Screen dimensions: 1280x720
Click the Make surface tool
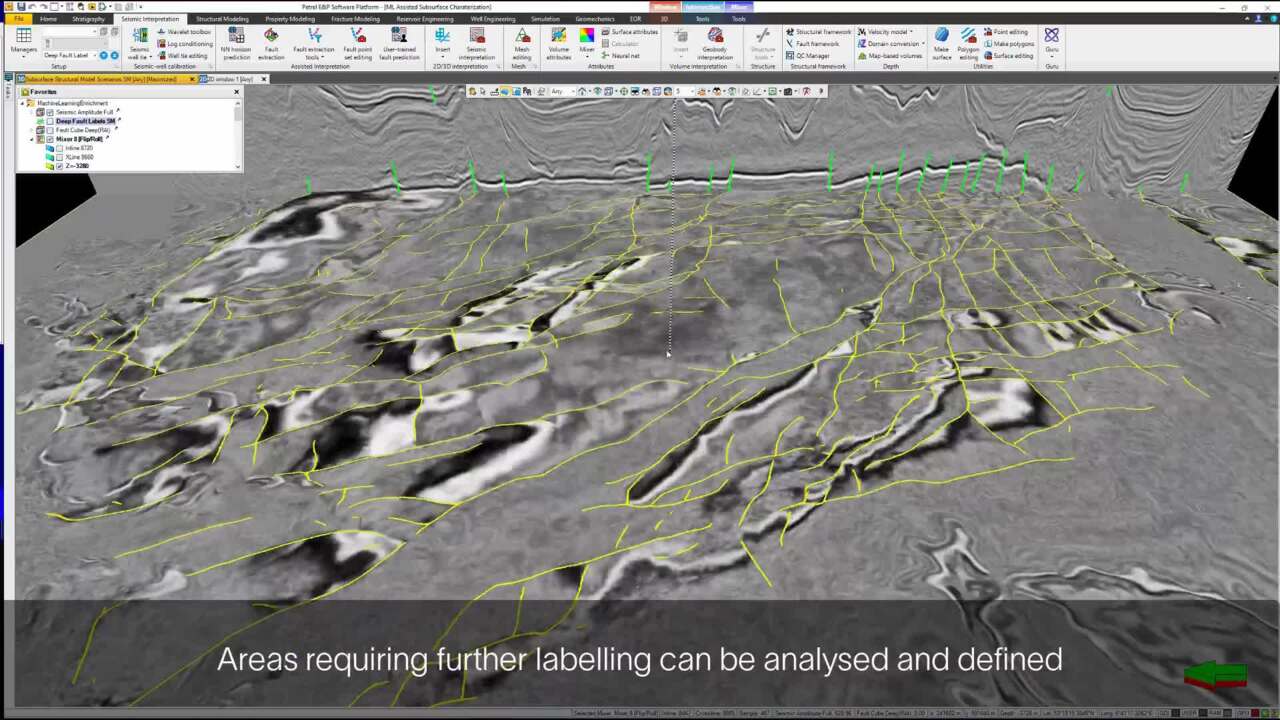click(942, 44)
